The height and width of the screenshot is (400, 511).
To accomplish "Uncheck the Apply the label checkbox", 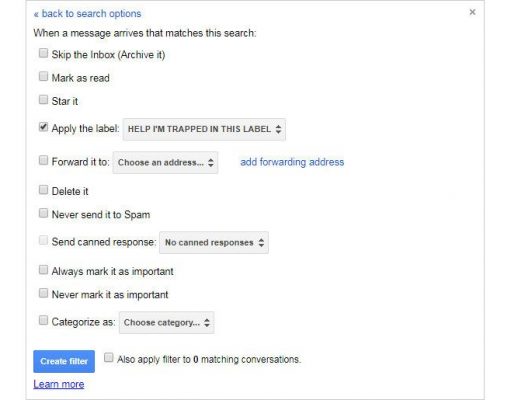I will (43, 127).
